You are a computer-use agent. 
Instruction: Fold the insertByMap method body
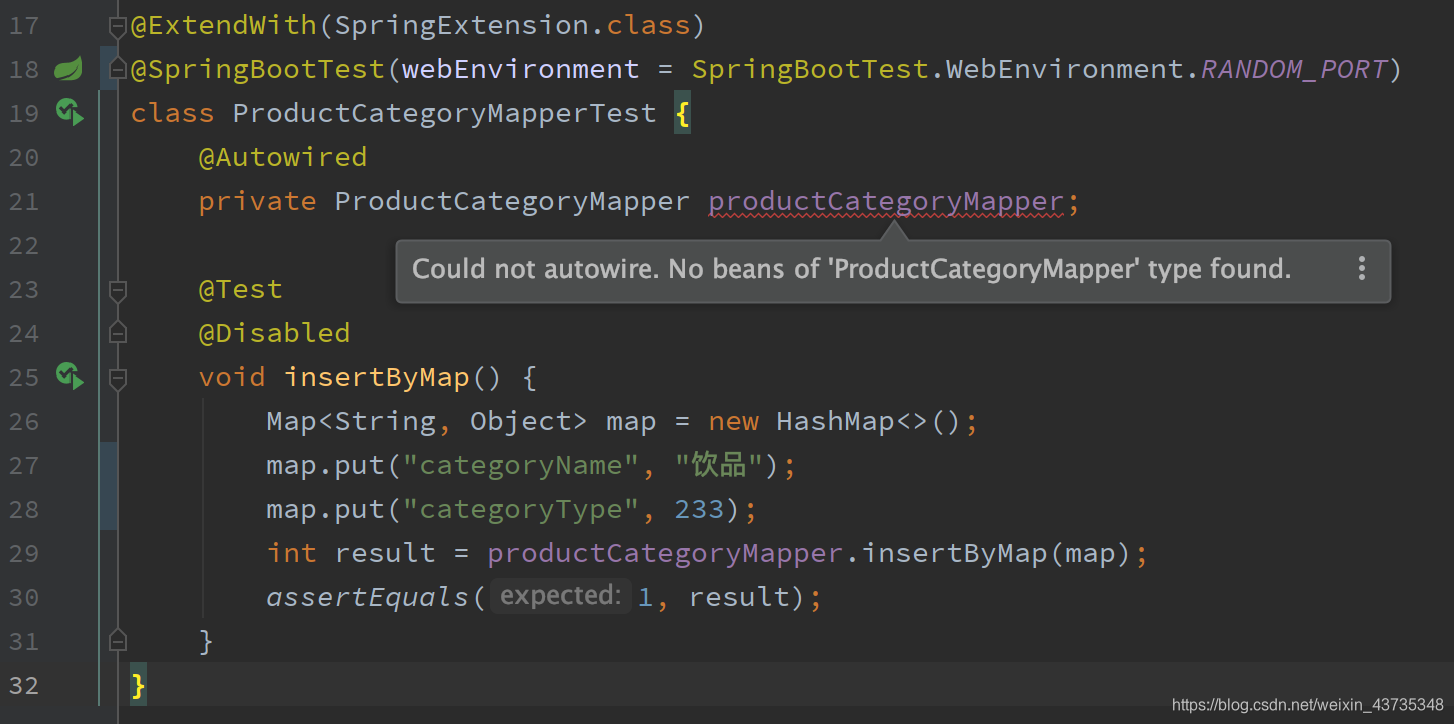tap(118, 378)
